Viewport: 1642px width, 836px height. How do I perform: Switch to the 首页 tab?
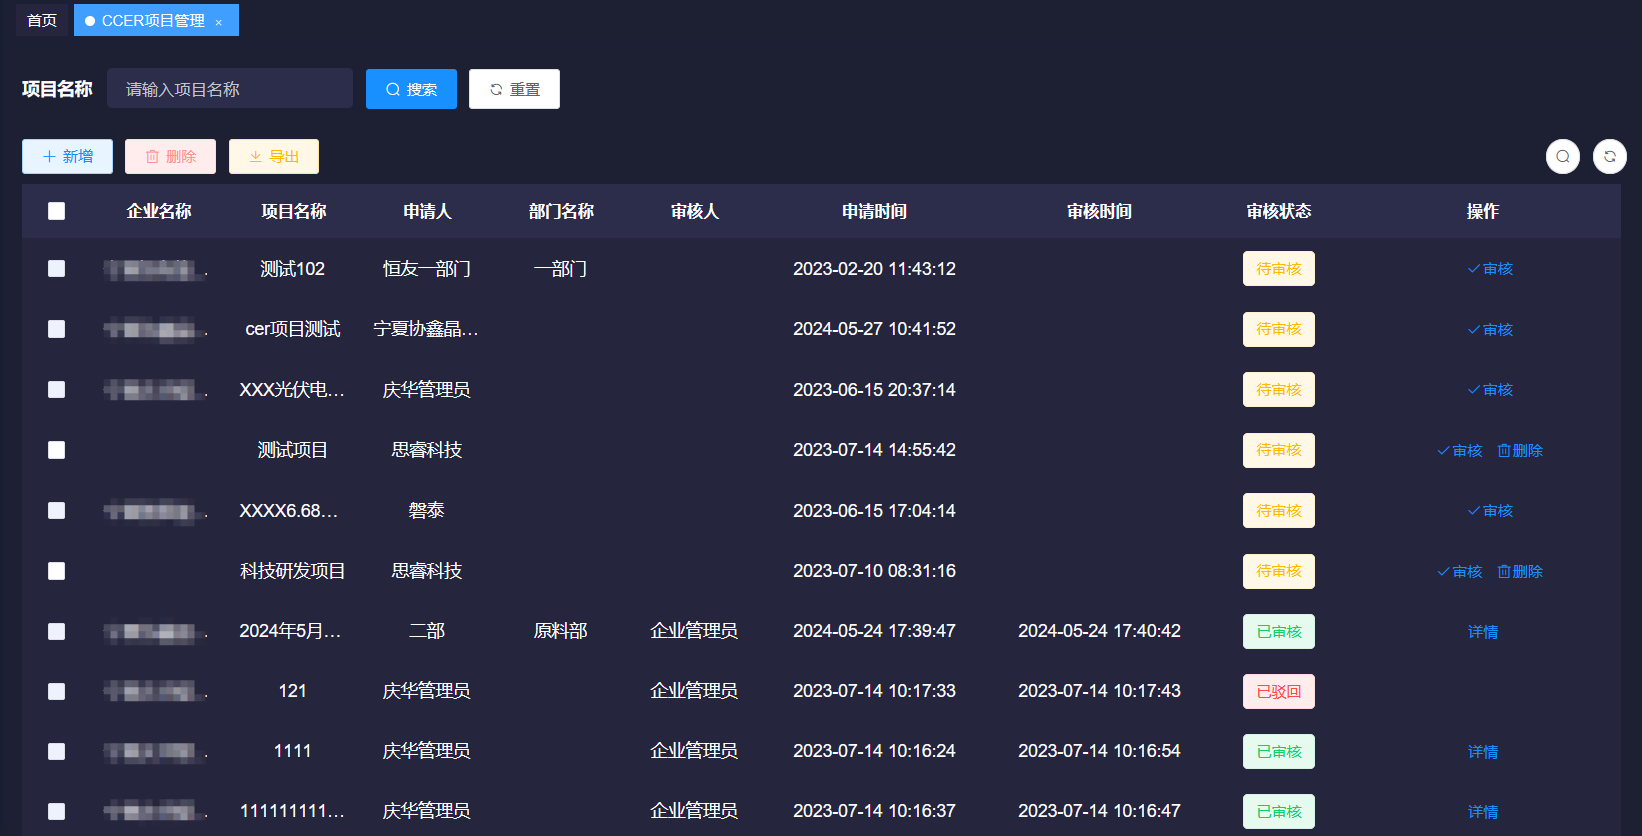tap(42, 20)
